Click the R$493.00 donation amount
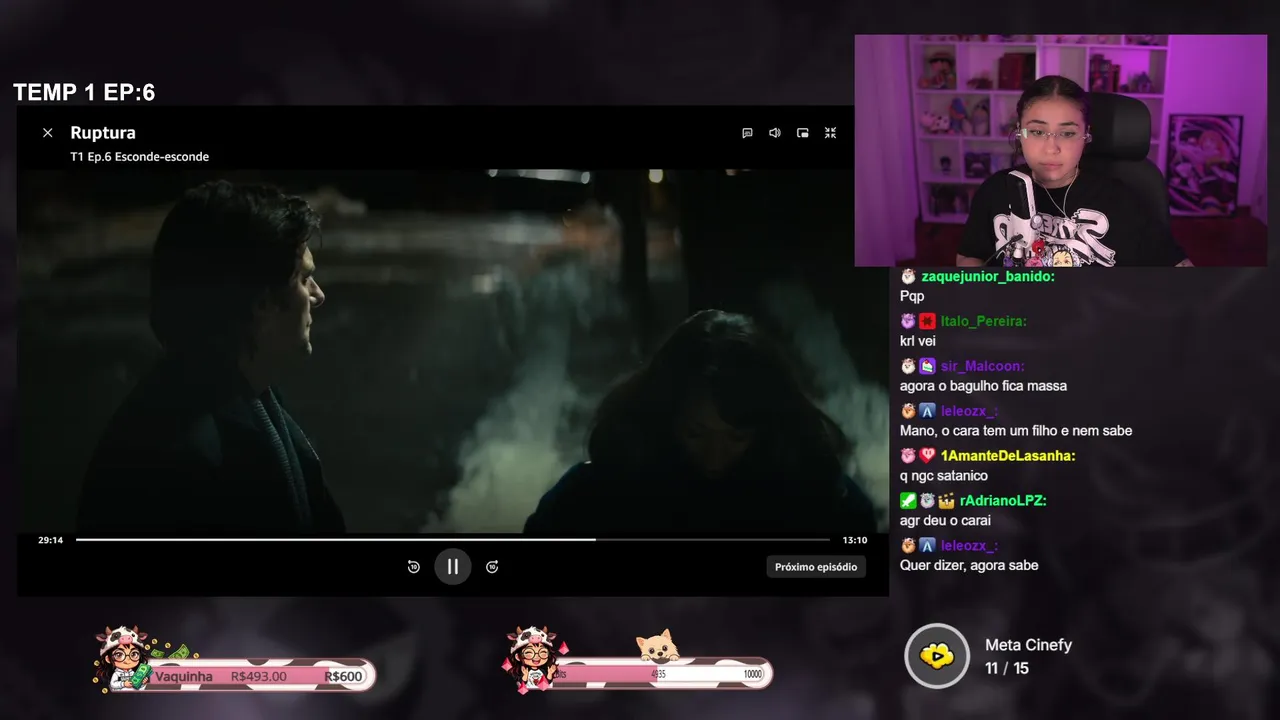The width and height of the screenshot is (1280, 720). (x=258, y=677)
